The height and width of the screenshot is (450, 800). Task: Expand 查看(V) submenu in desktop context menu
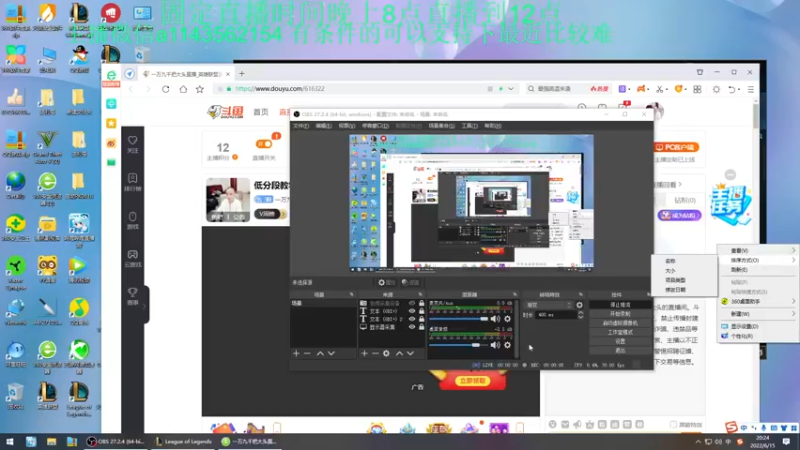click(x=758, y=251)
